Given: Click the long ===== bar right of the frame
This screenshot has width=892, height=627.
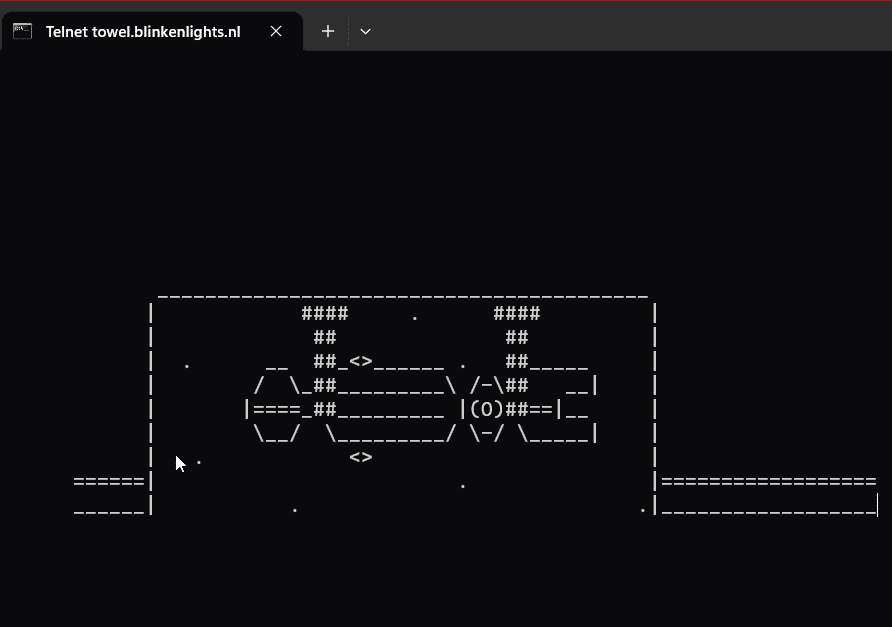Looking at the screenshot, I should click(x=768, y=482).
